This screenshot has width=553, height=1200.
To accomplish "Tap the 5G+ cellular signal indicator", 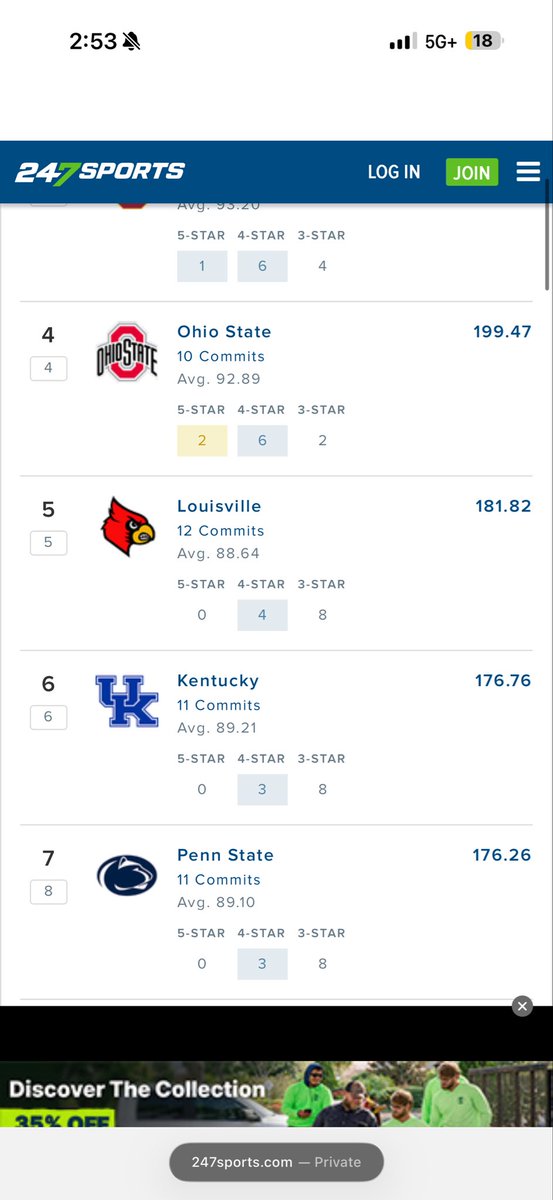I will pos(440,41).
